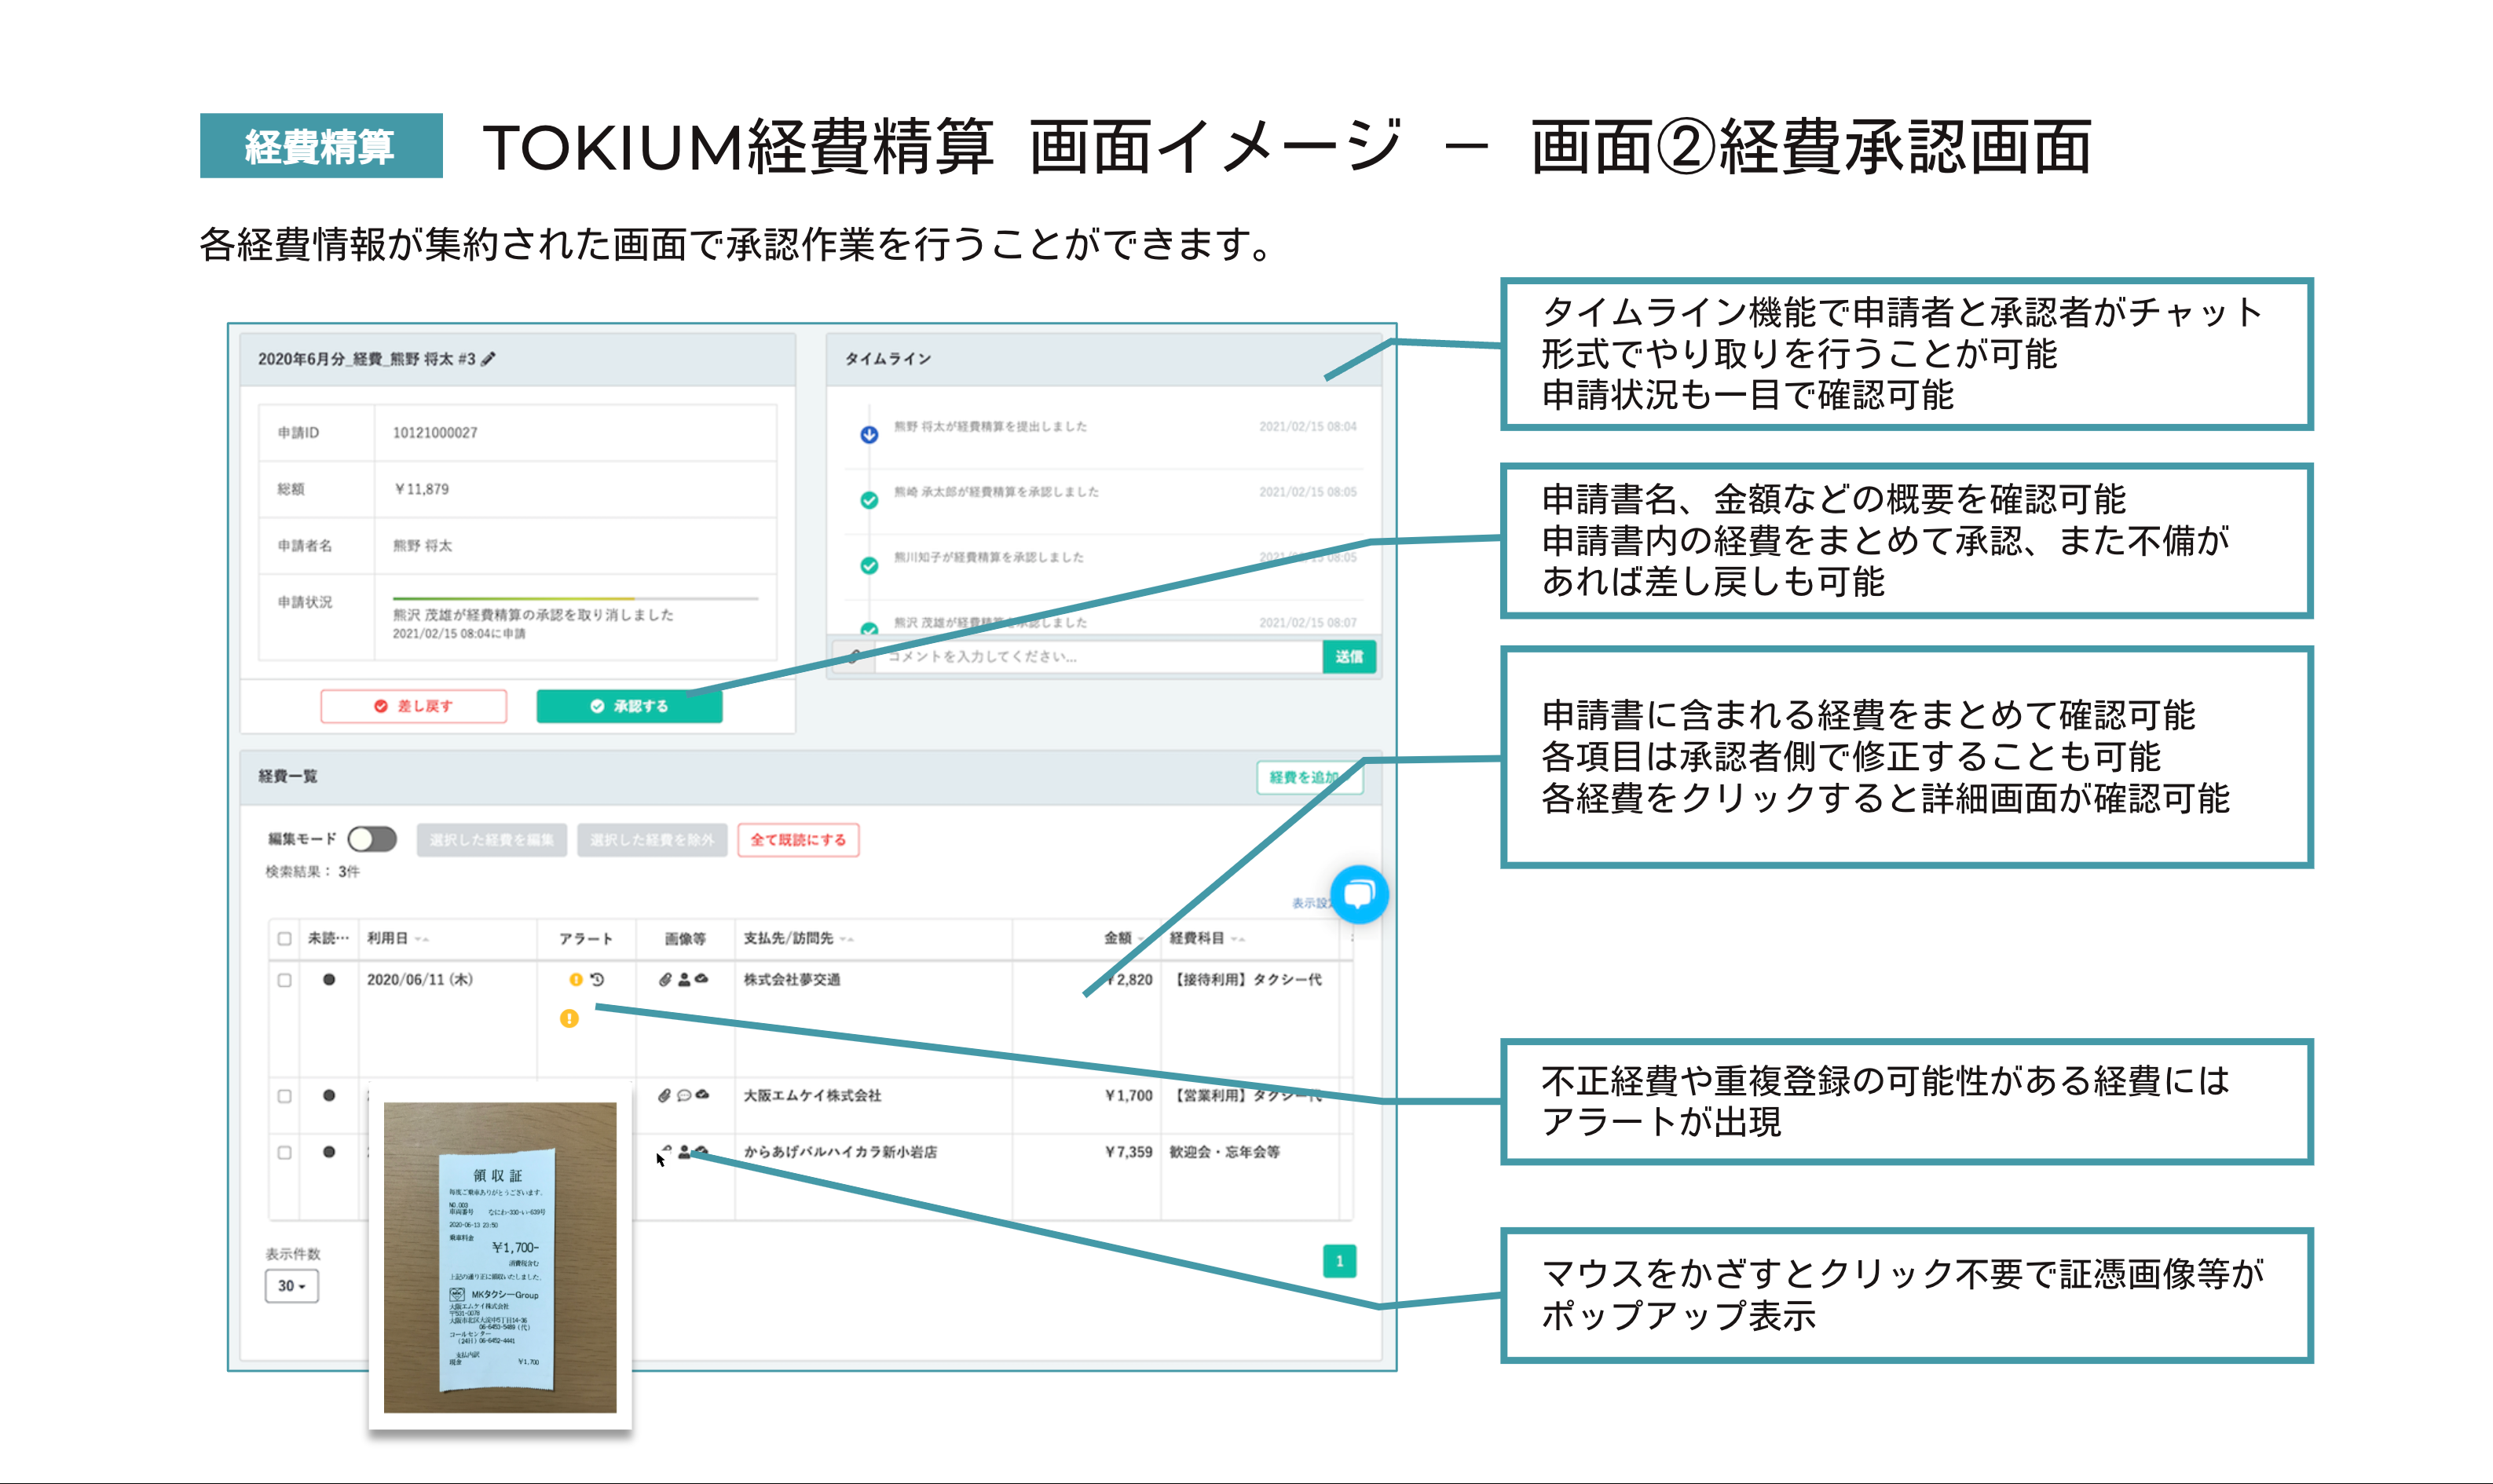Check the 大阪エムケイ株式会社 row checkbox

point(285,1095)
